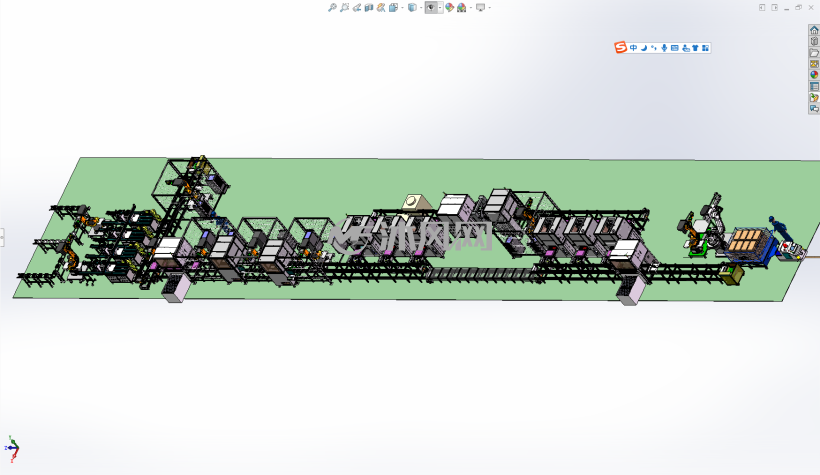Open the View Orientation dropdown arrow
This screenshot has height=475, width=820.
402,7
